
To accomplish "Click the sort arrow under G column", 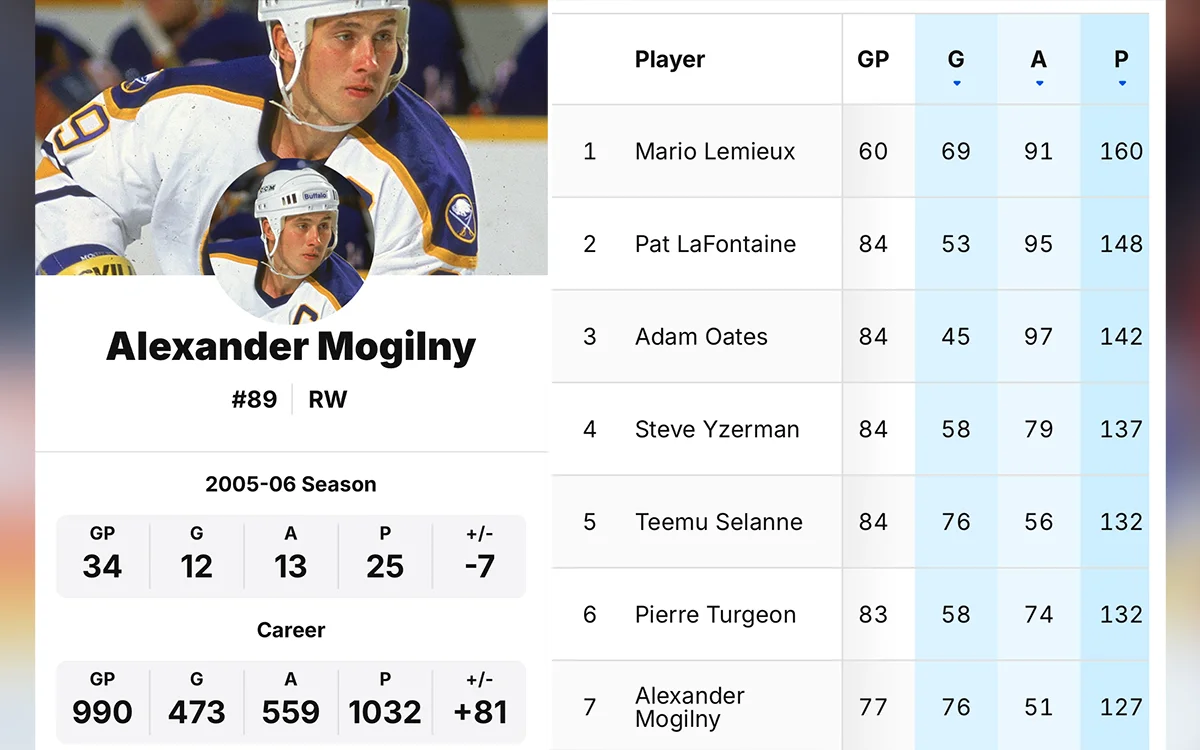I will (x=956, y=83).
